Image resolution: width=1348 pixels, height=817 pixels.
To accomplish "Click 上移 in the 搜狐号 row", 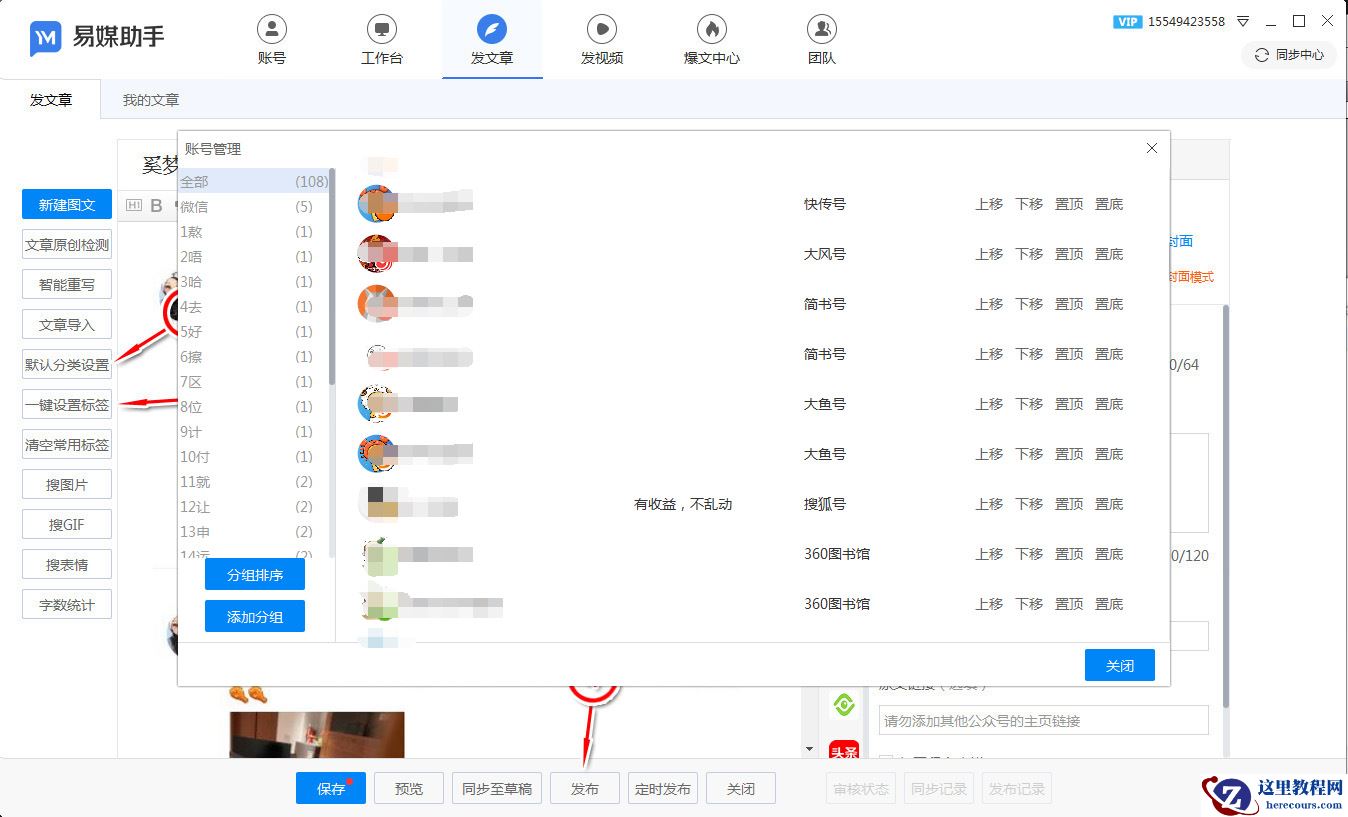I will pos(989,504).
